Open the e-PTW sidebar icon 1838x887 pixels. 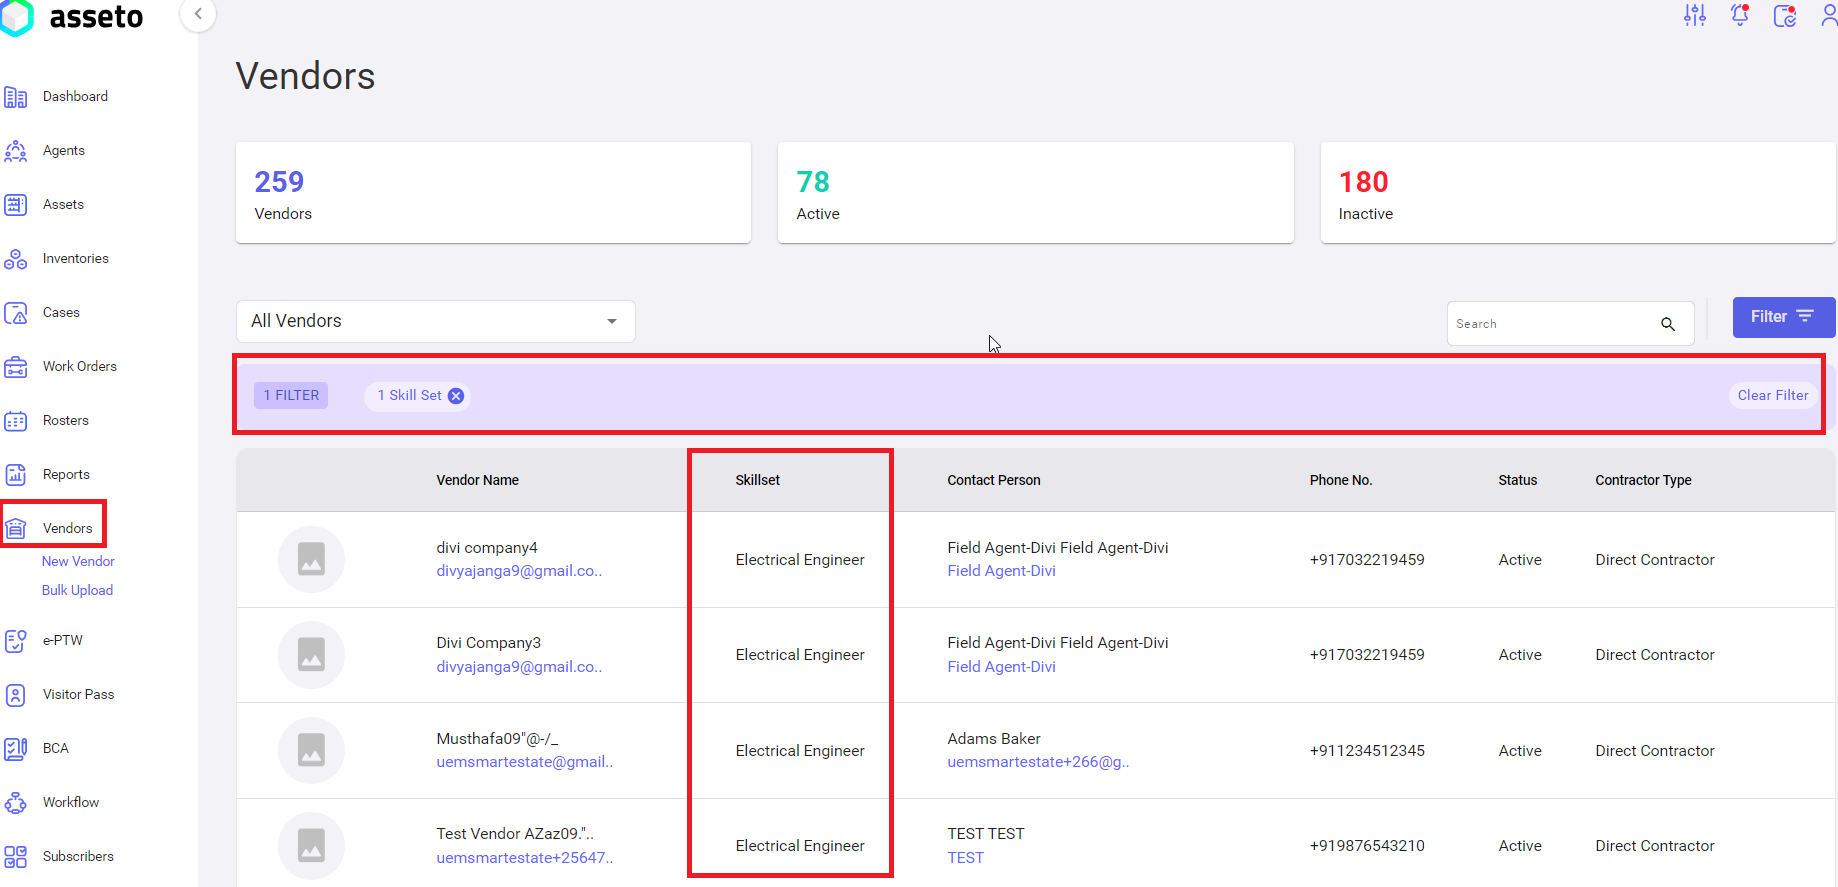(16, 641)
